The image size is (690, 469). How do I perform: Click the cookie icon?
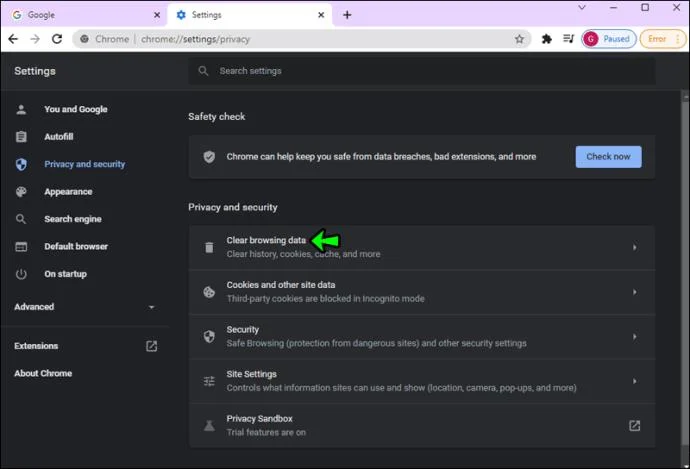point(209,292)
